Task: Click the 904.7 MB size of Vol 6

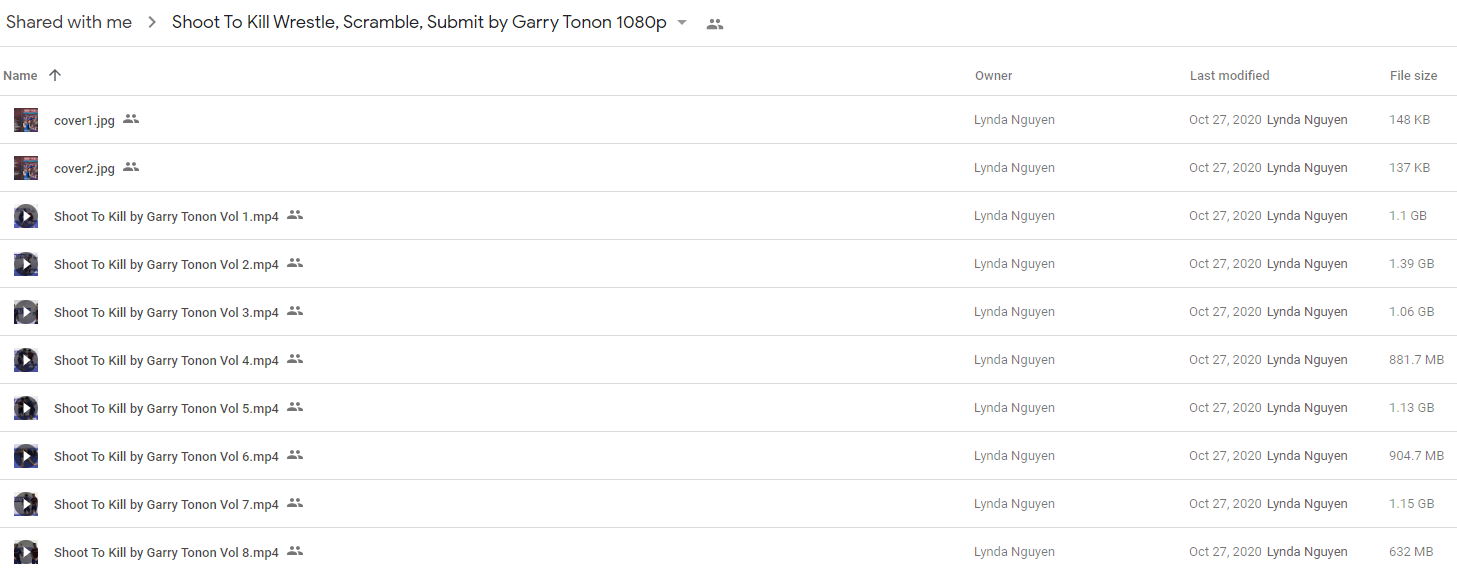Action: 1416,456
